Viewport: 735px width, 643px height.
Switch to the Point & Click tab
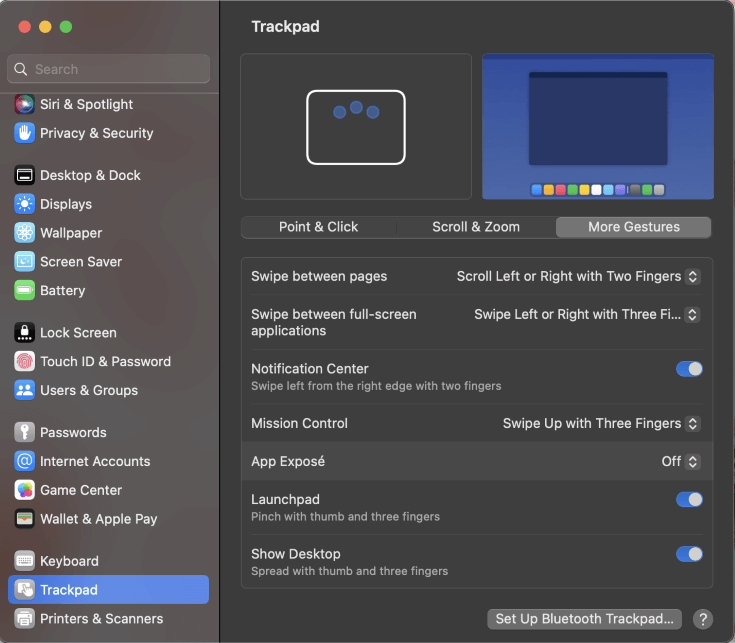(x=318, y=227)
